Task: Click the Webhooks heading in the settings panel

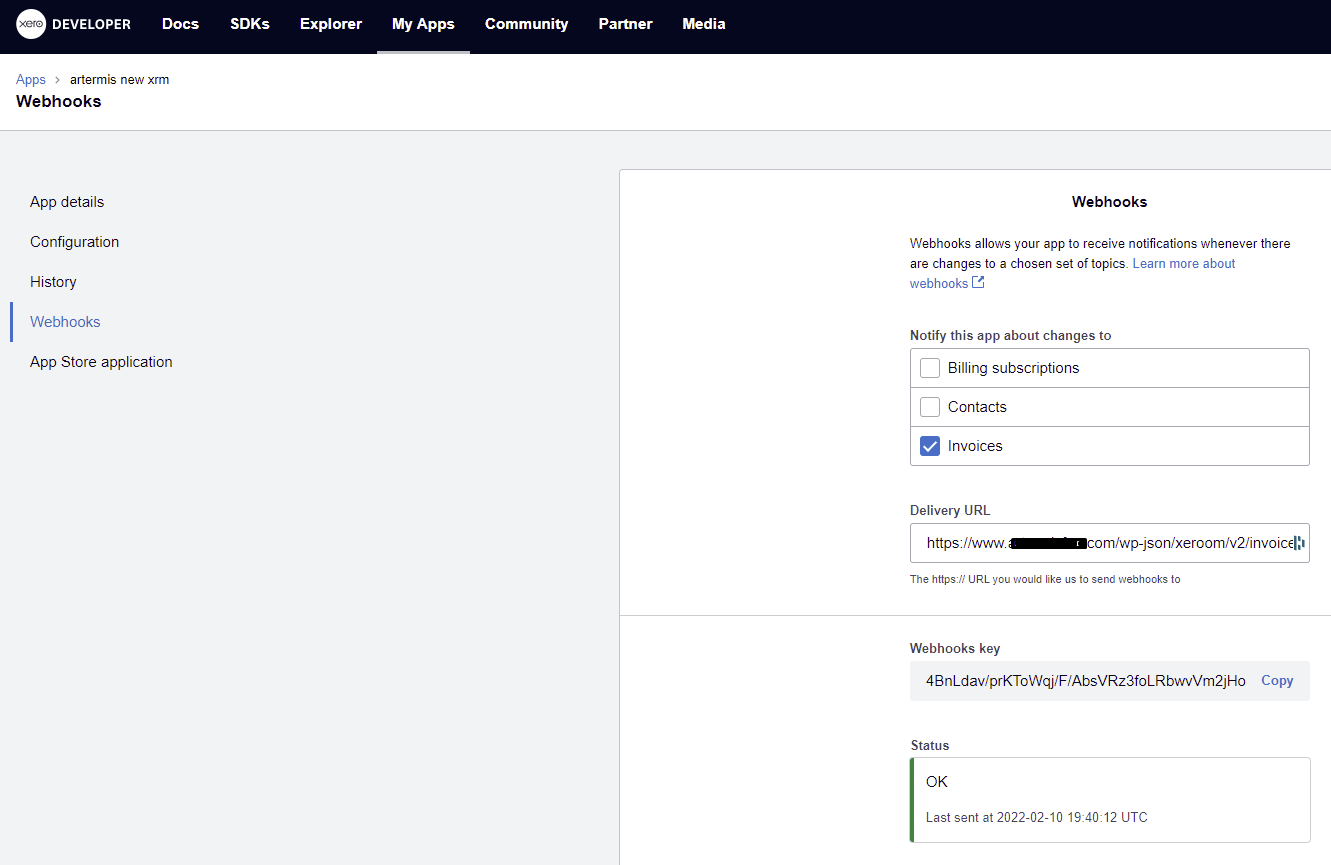Action: tap(1109, 202)
